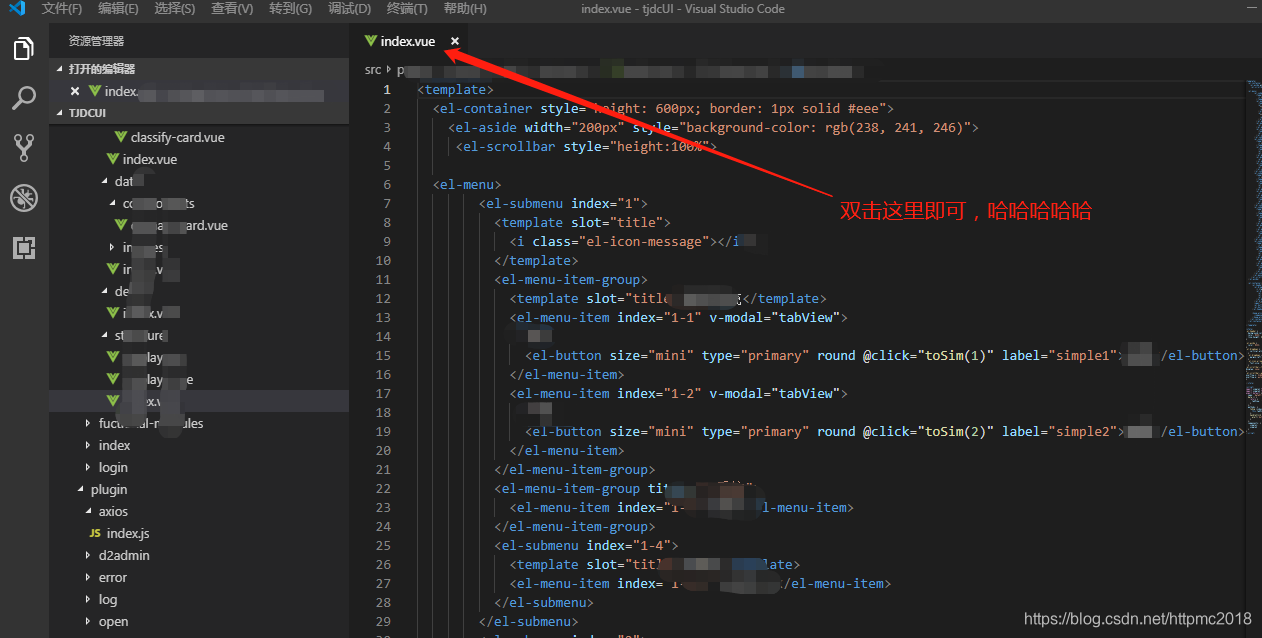The image size is (1262, 638).
Task: Click the toSim(2) click handler text
Action: coord(955,431)
